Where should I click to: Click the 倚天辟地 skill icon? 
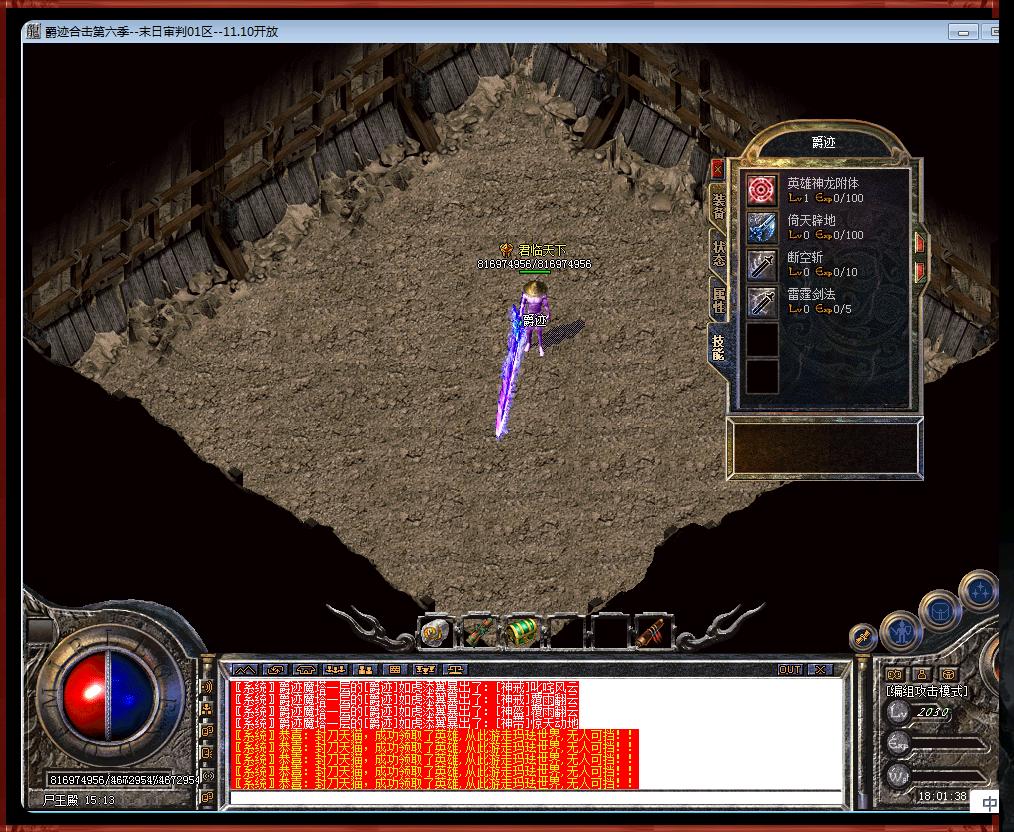pyautogui.click(x=763, y=227)
